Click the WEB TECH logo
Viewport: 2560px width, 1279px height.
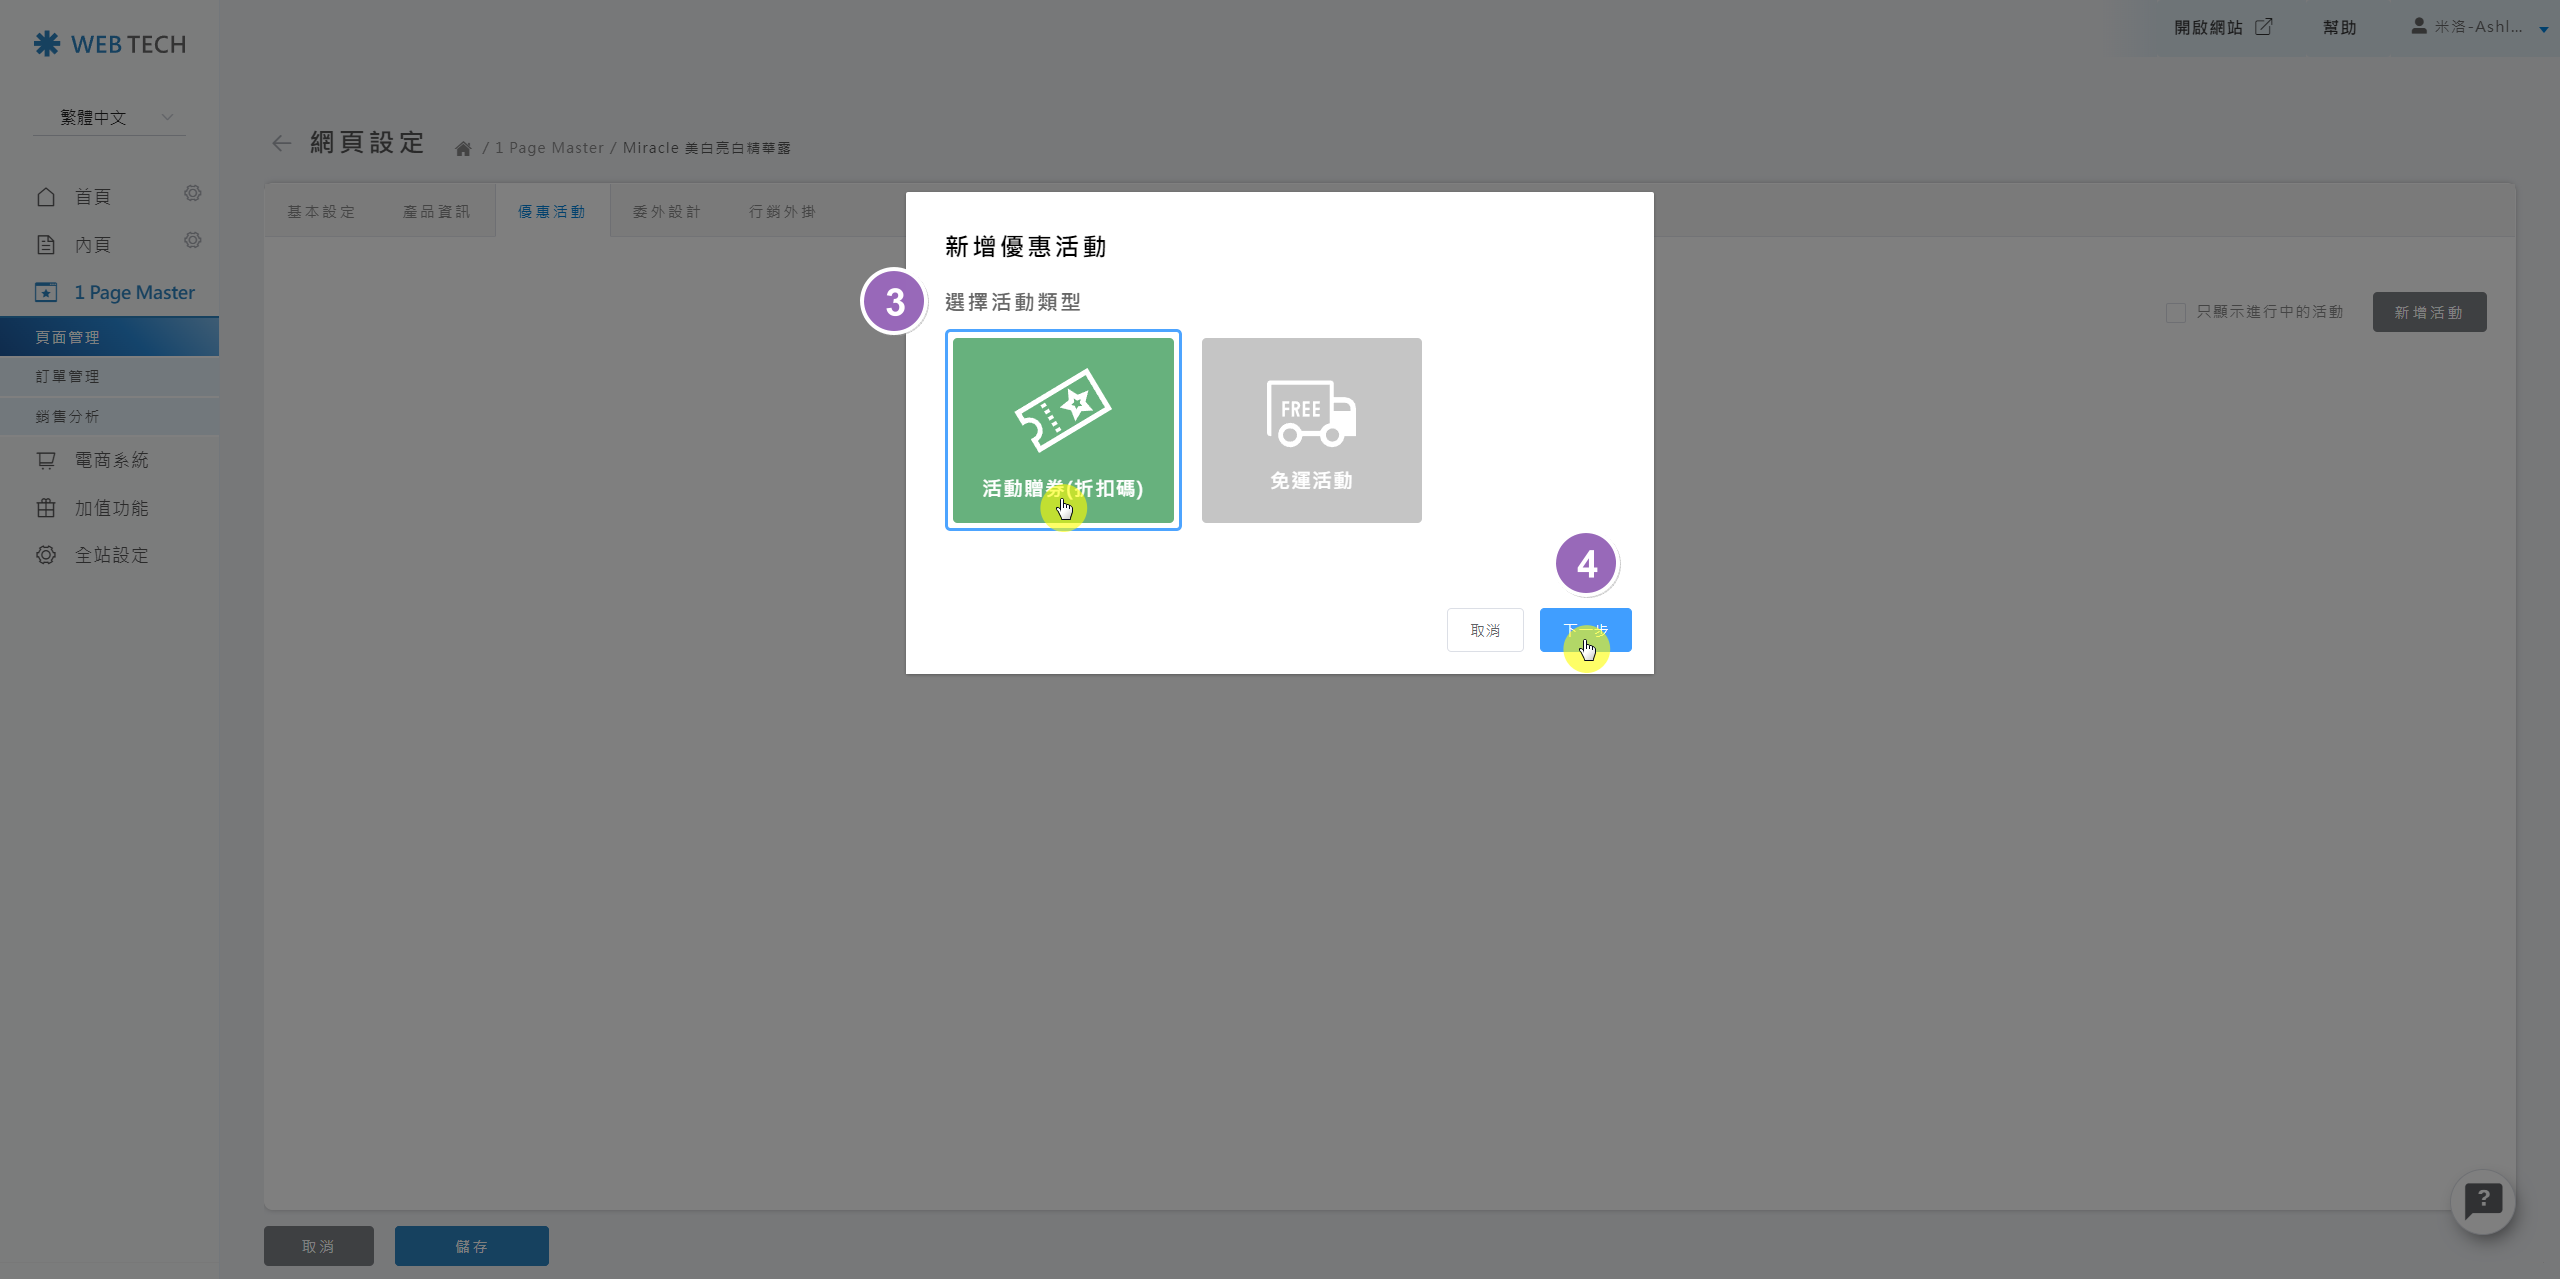click(x=110, y=44)
